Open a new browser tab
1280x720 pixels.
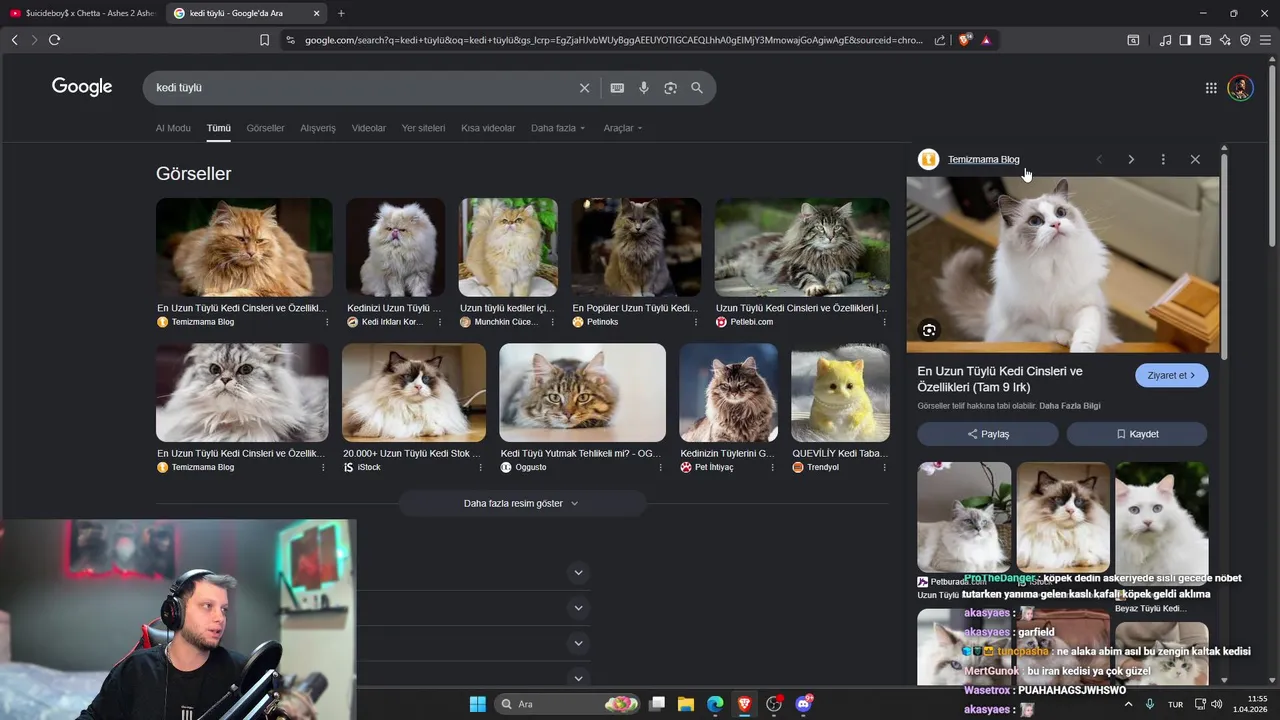tap(341, 13)
